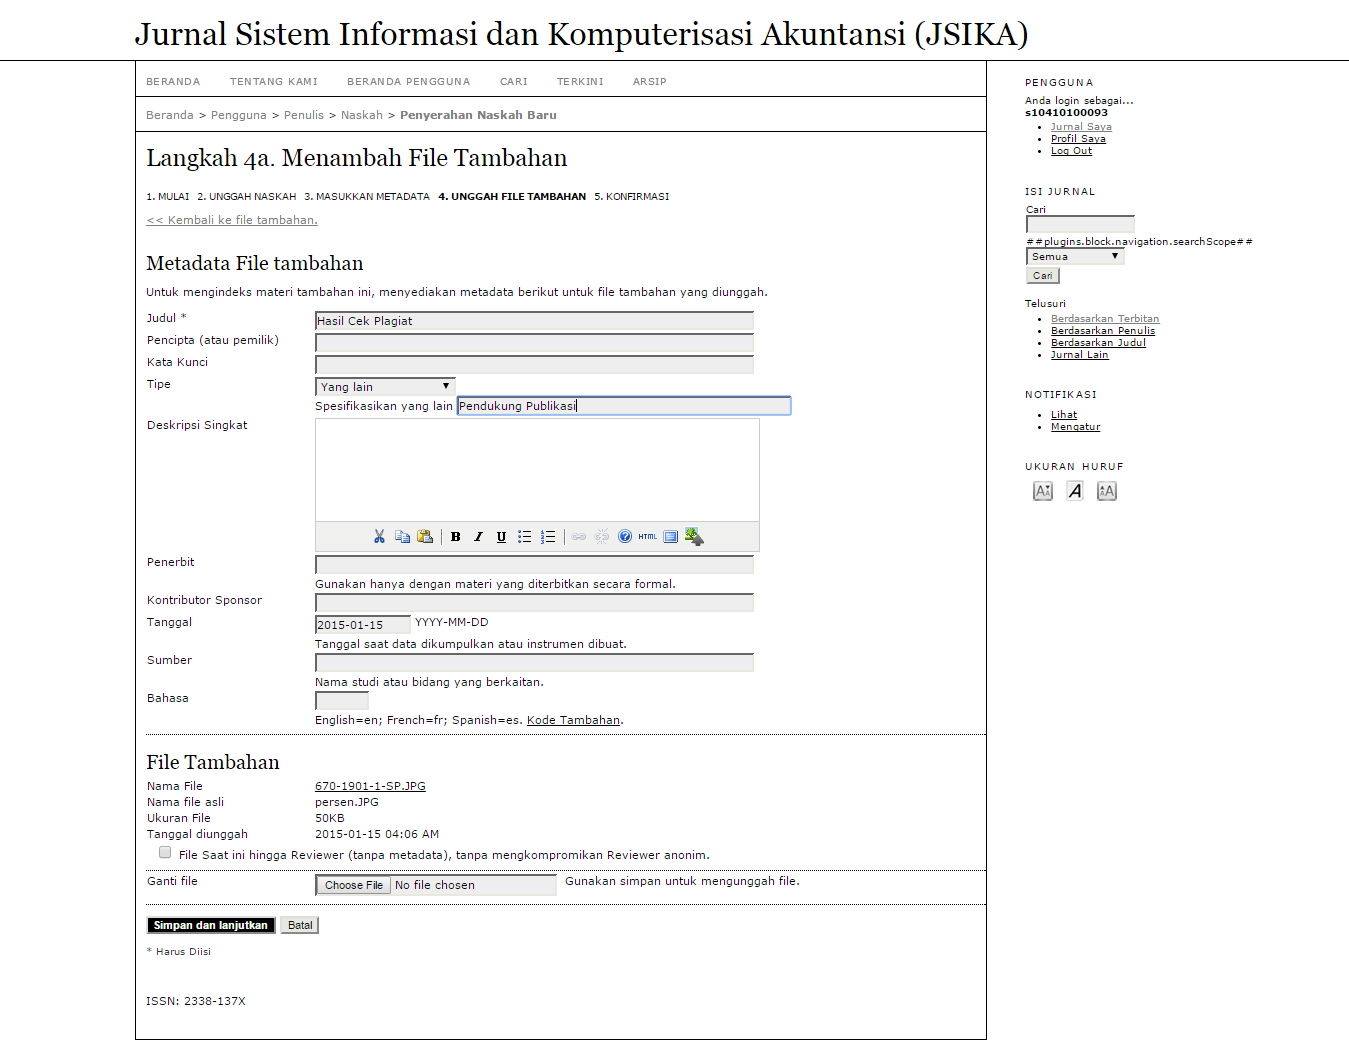Click the Paste icon in the description editor

[x=425, y=537]
